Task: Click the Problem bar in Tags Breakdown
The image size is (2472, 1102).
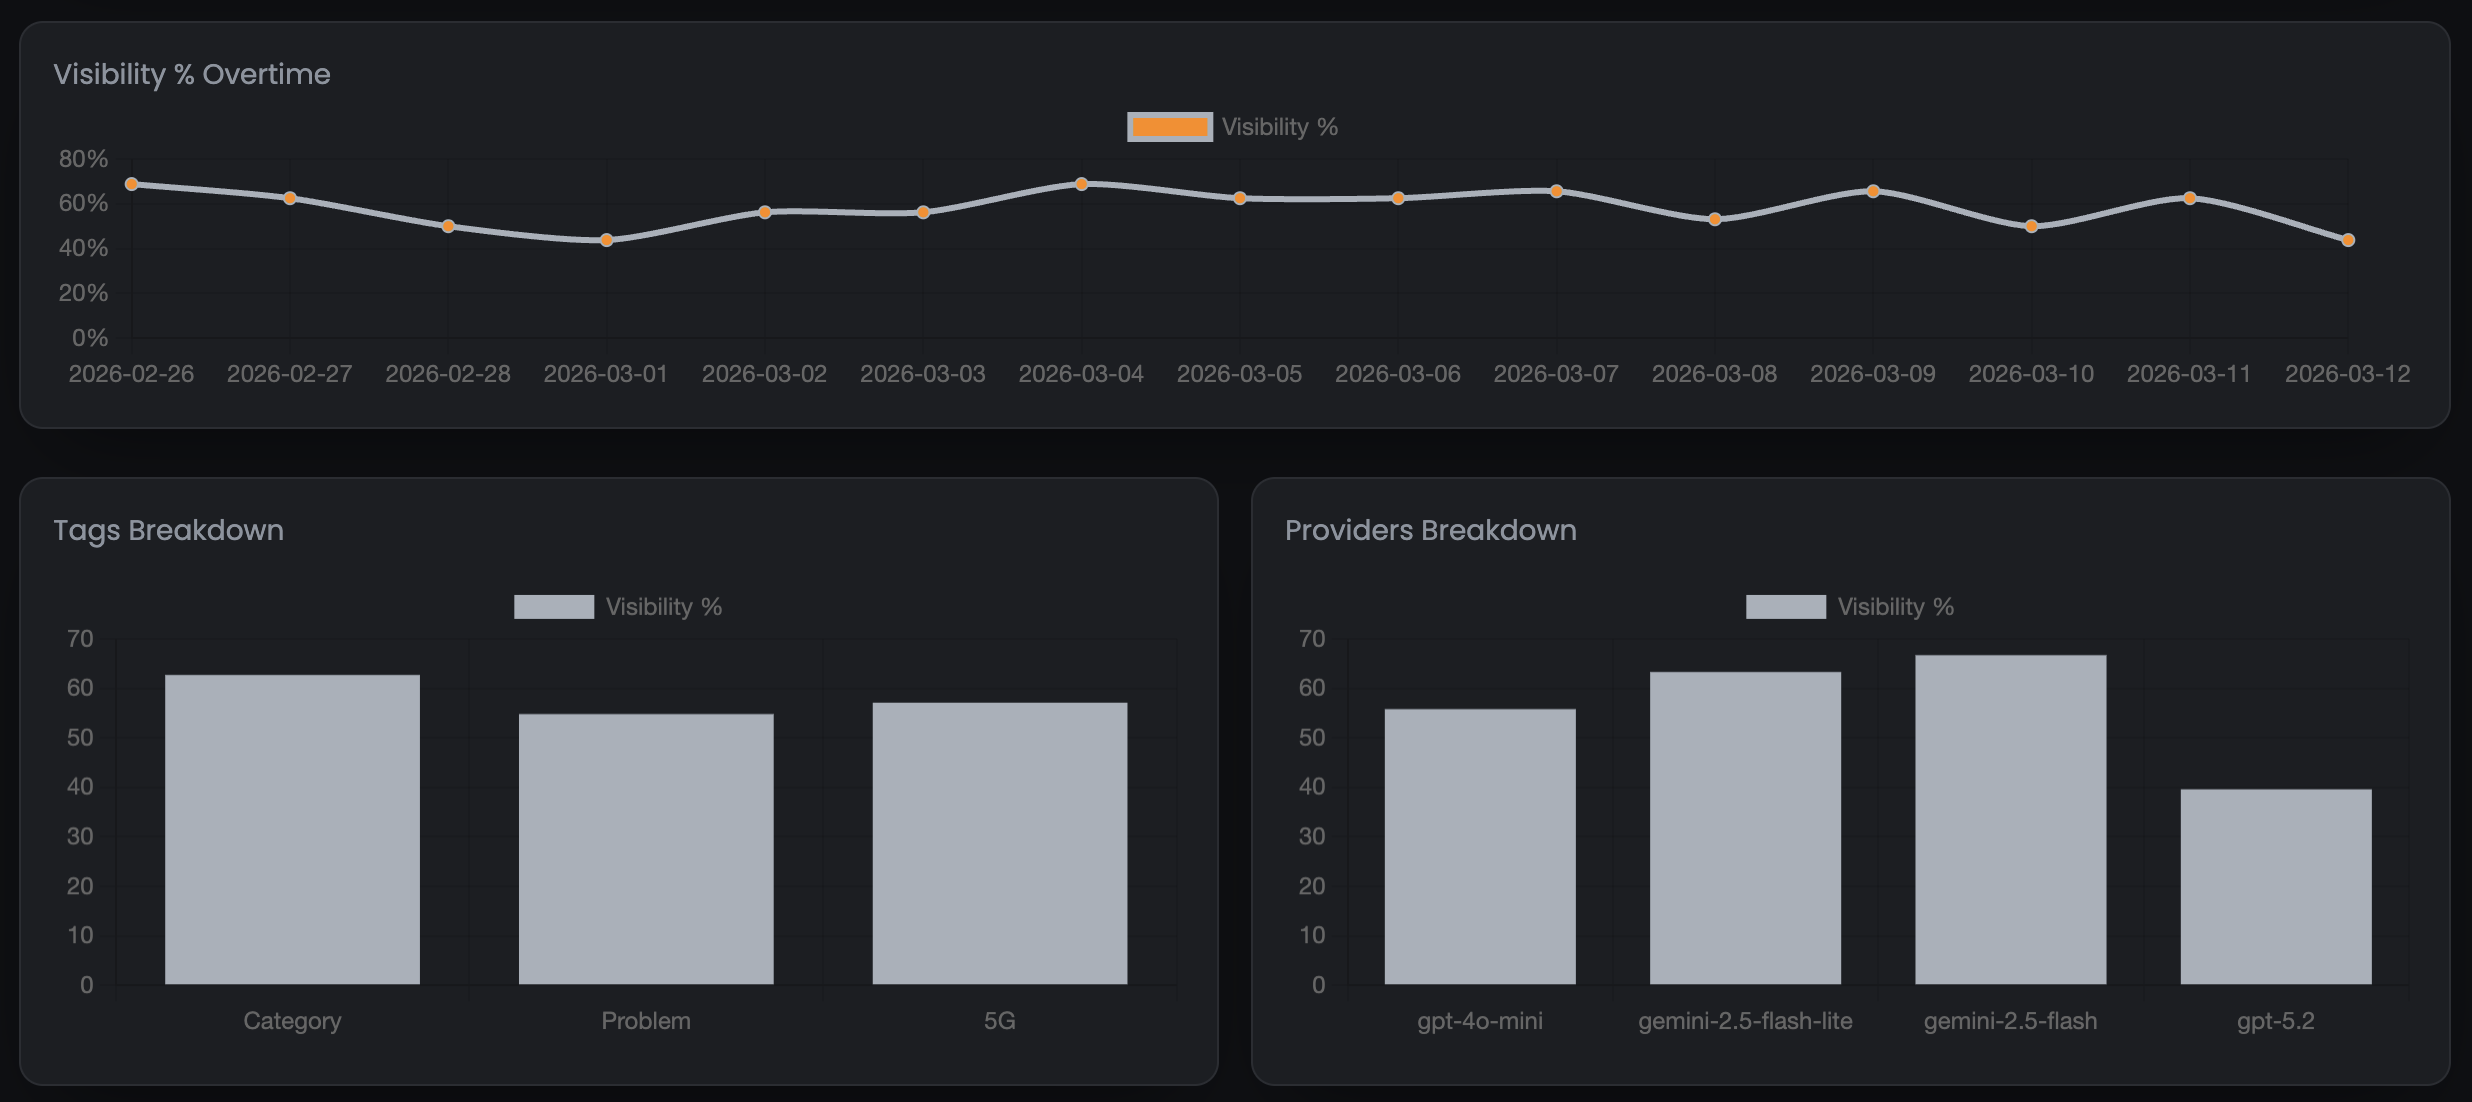Action: click(x=646, y=848)
